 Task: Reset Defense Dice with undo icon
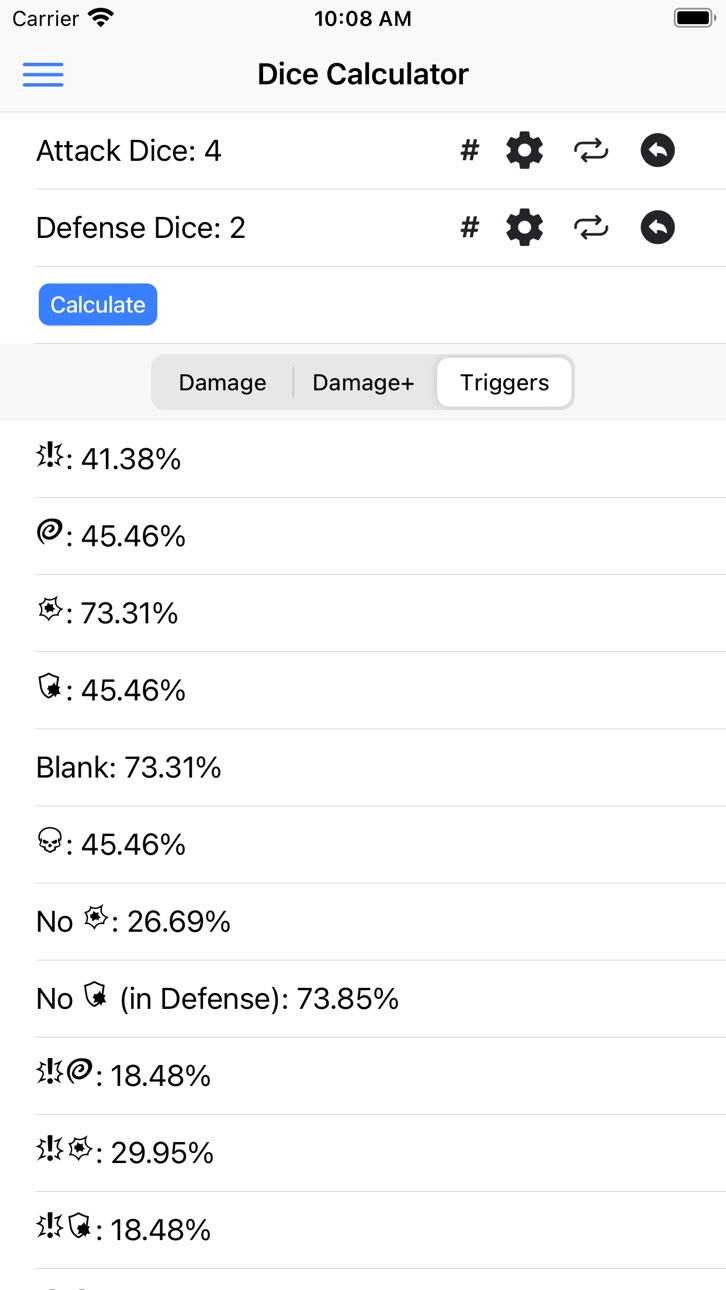coord(657,228)
